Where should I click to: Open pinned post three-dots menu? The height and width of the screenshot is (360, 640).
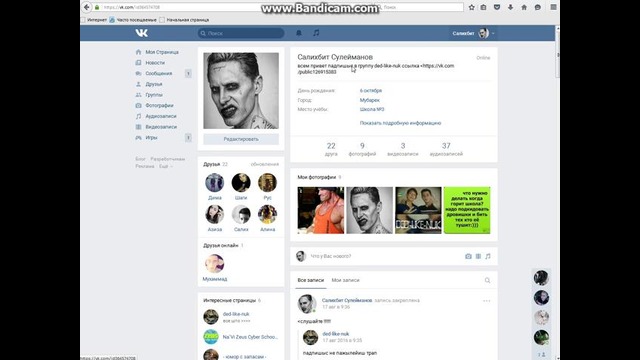[487, 301]
